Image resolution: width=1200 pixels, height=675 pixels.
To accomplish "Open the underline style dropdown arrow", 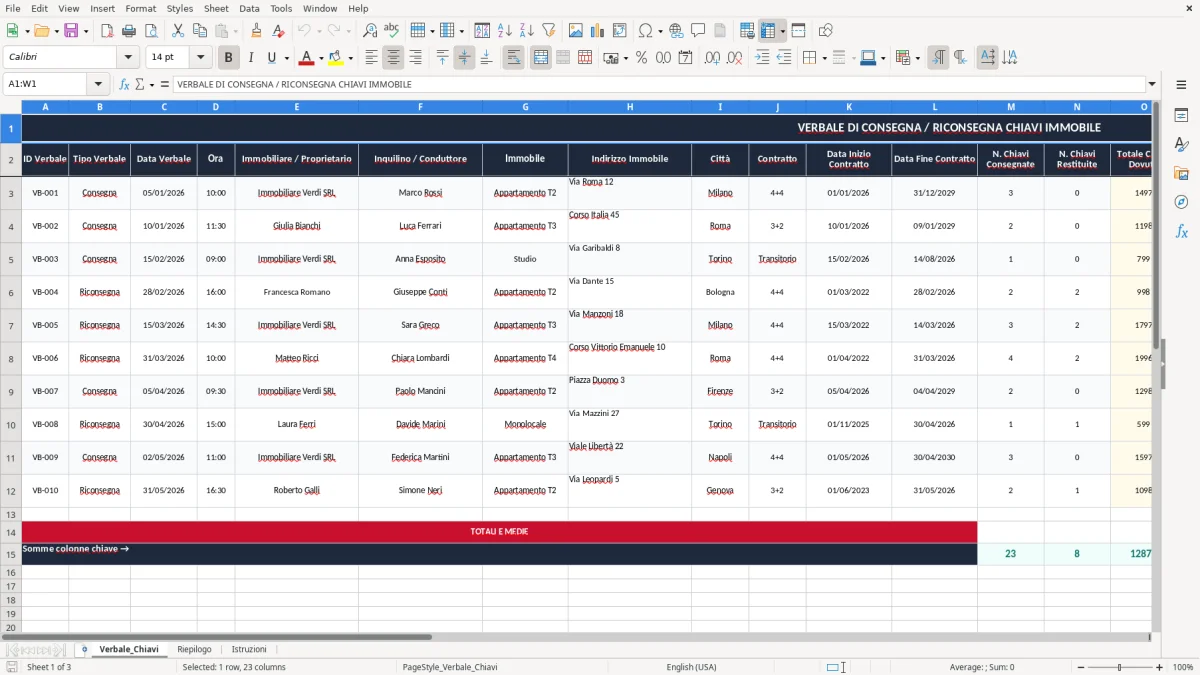I will [285, 58].
